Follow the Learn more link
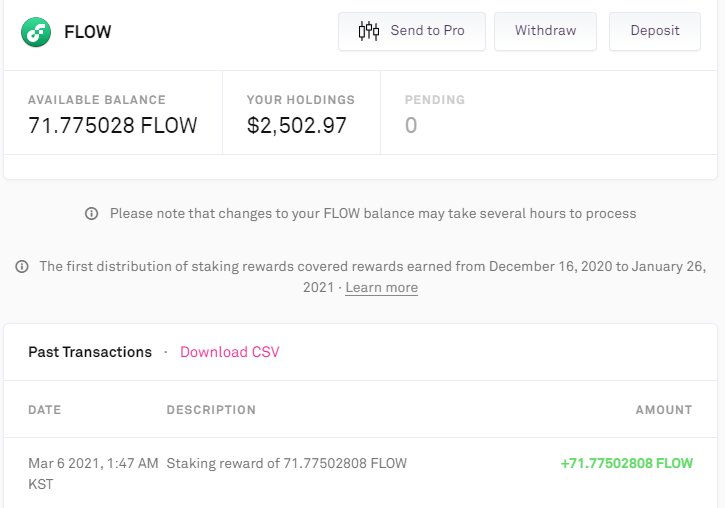Image resolution: width=725 pixels, height=508 pixels. click(x=381, y=288)
